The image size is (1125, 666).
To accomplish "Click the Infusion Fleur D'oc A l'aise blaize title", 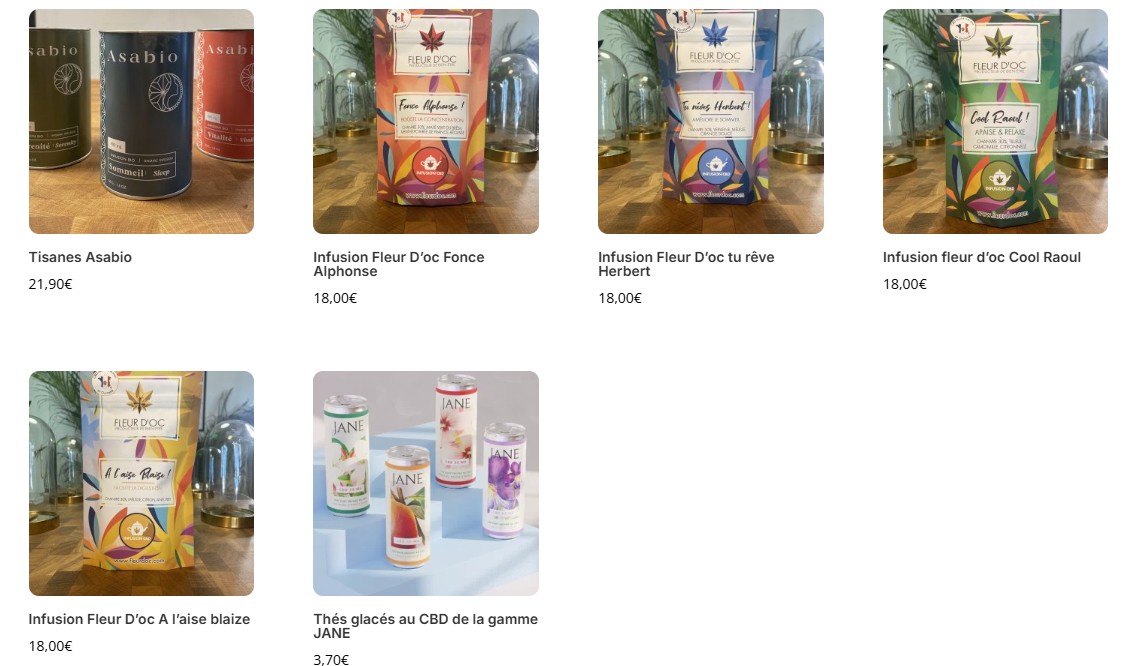I will [x=139, y=619].
